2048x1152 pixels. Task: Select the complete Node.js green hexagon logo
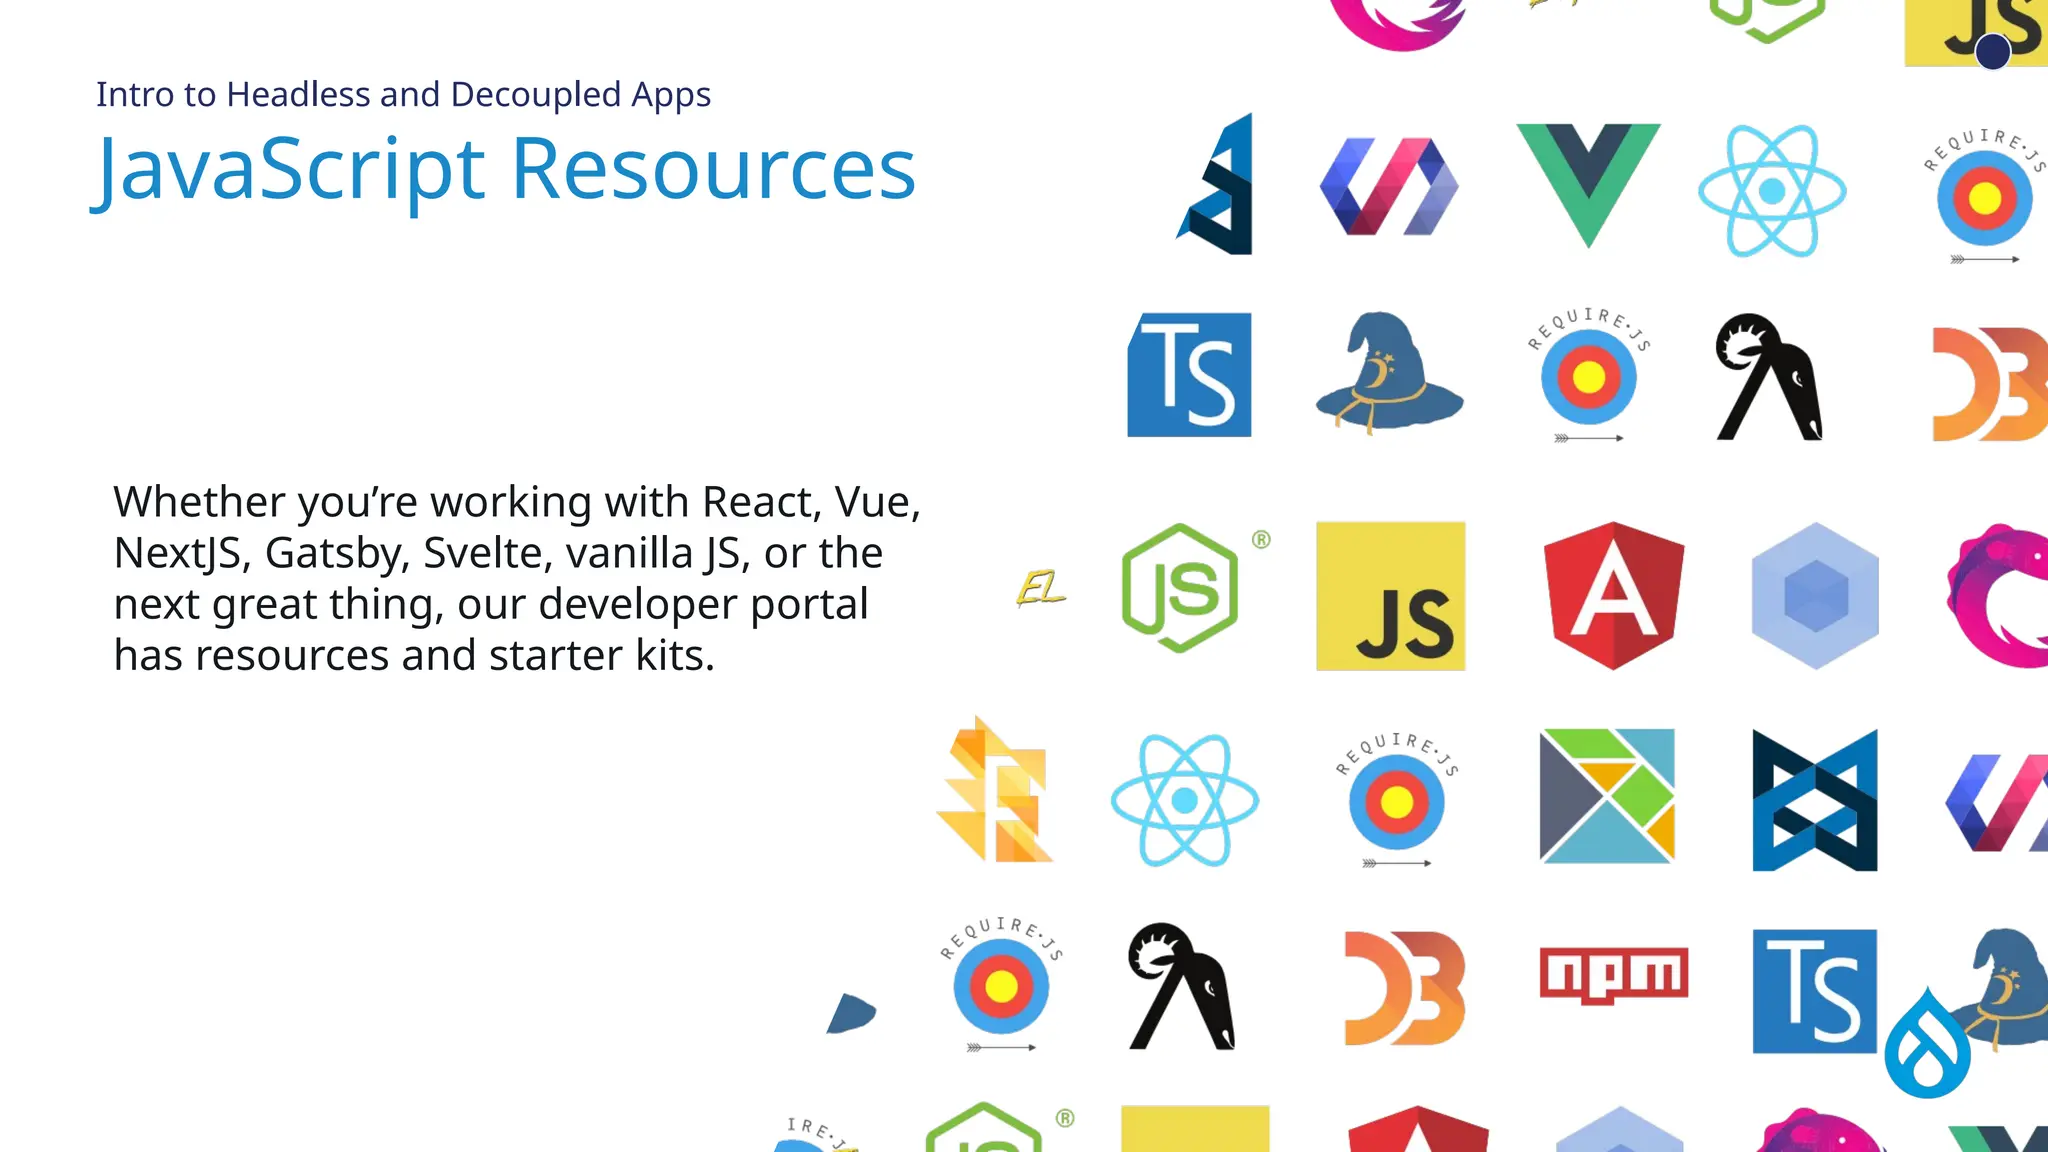click(1180, 588)
